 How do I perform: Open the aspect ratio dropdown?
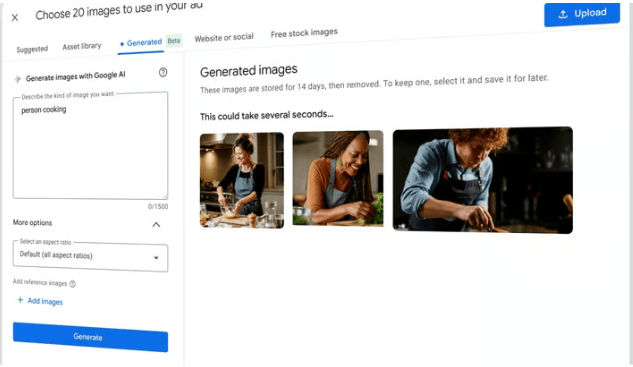pyautogui.click(x=90, y=257)
